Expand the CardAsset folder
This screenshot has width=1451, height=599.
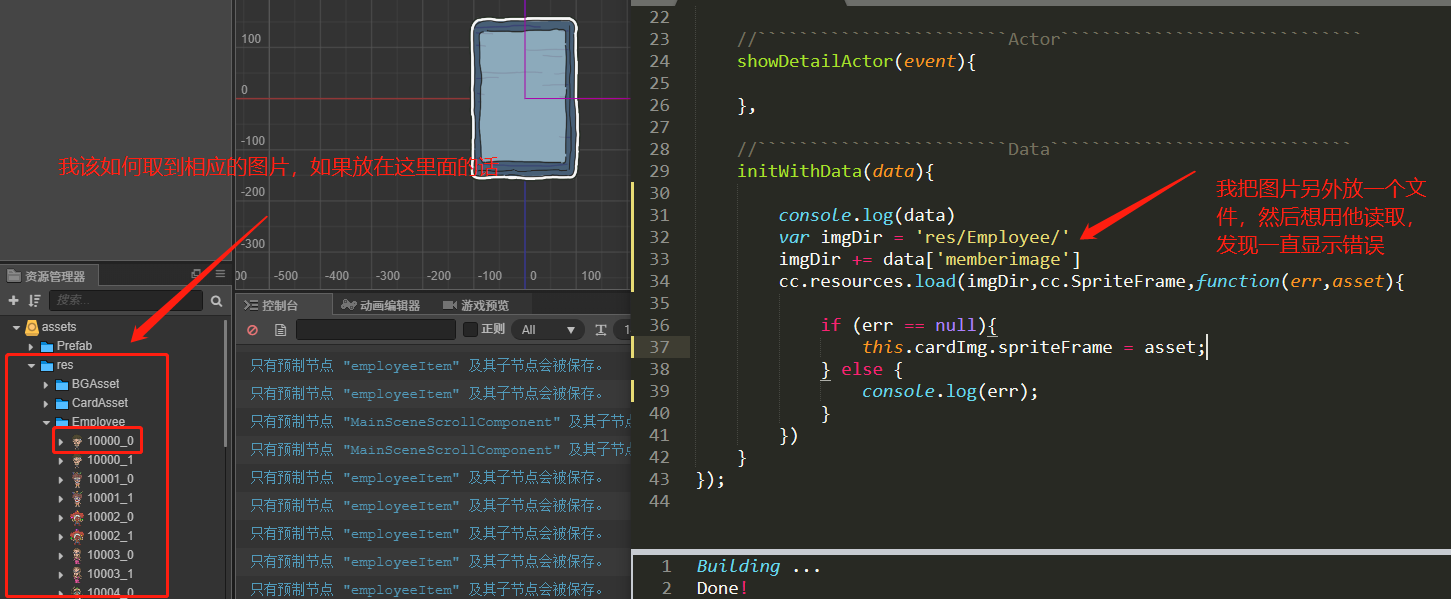pyautogui.click(x=46, y=403)
